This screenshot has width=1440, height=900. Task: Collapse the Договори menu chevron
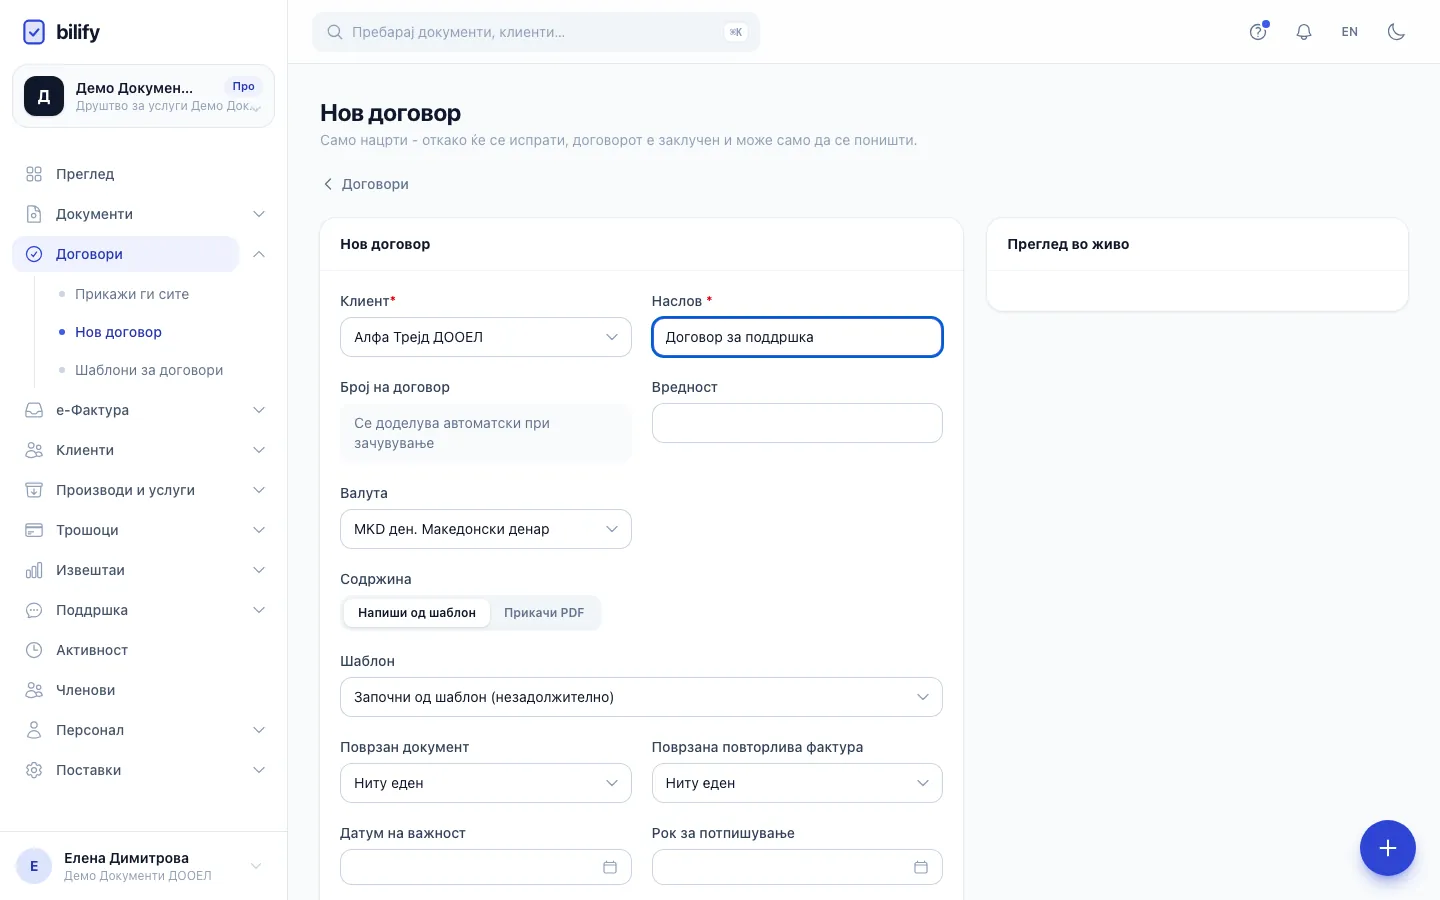259,254
